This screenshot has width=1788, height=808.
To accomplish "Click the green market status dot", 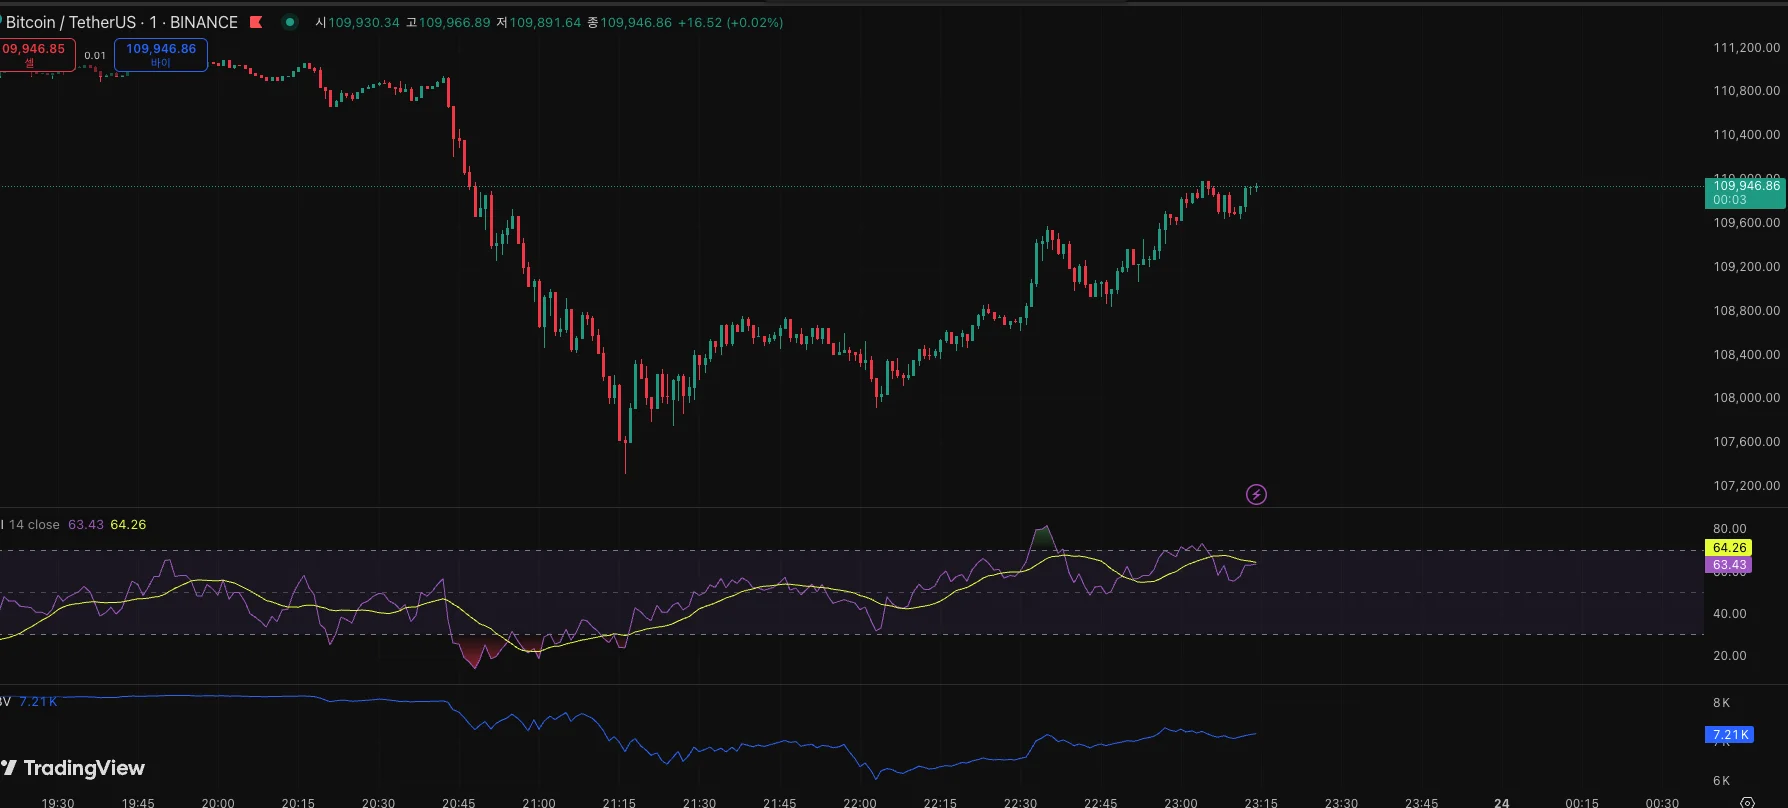I will tap(290, 22).
